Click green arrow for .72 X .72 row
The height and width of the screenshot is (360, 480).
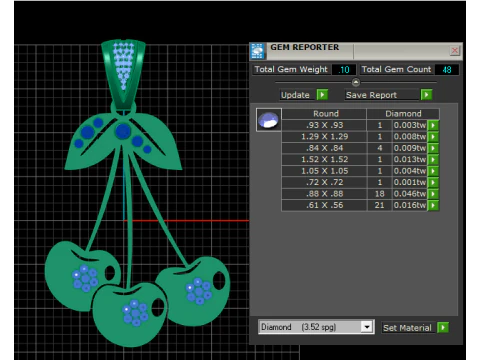tap(433, 182)
